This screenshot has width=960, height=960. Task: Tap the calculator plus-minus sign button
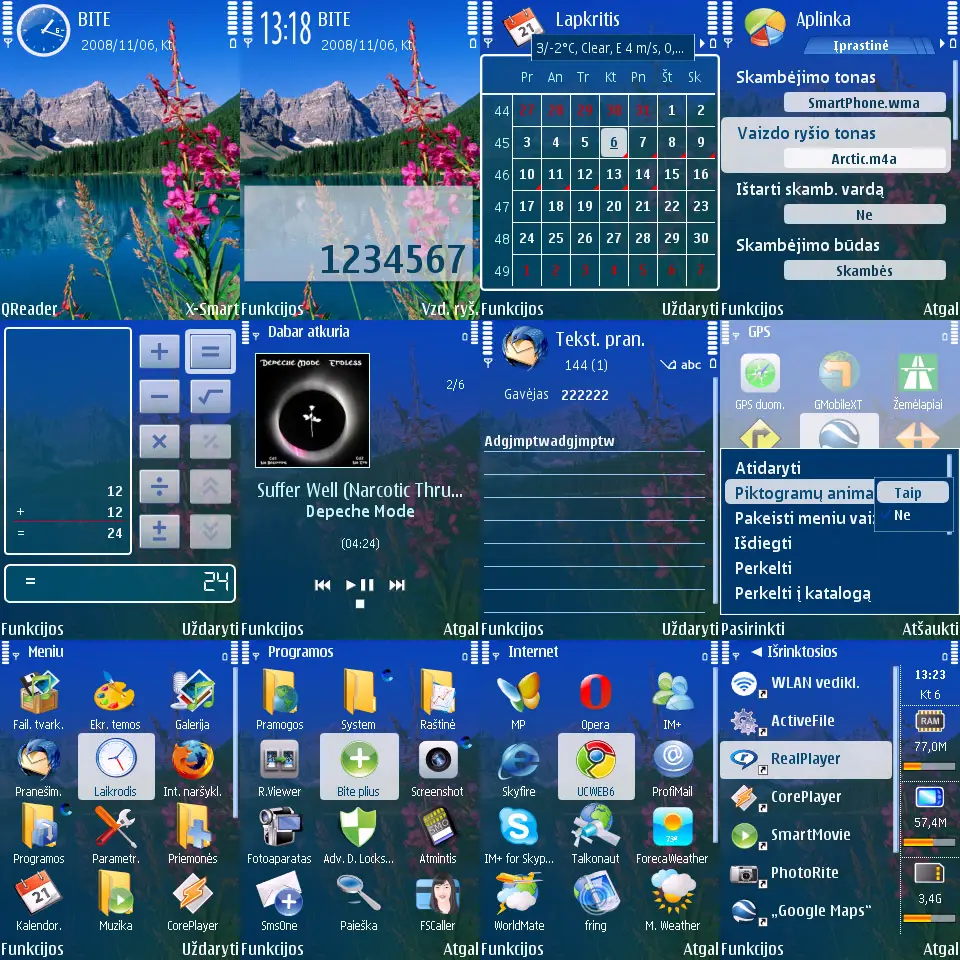159,531
